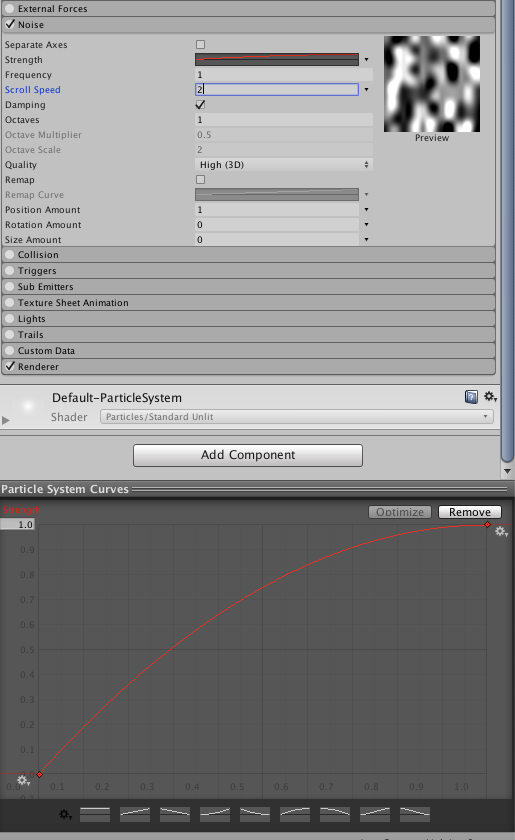Open material help reference book icon
The width and height of the screenshot is (515, 840).
click(471, 397)
